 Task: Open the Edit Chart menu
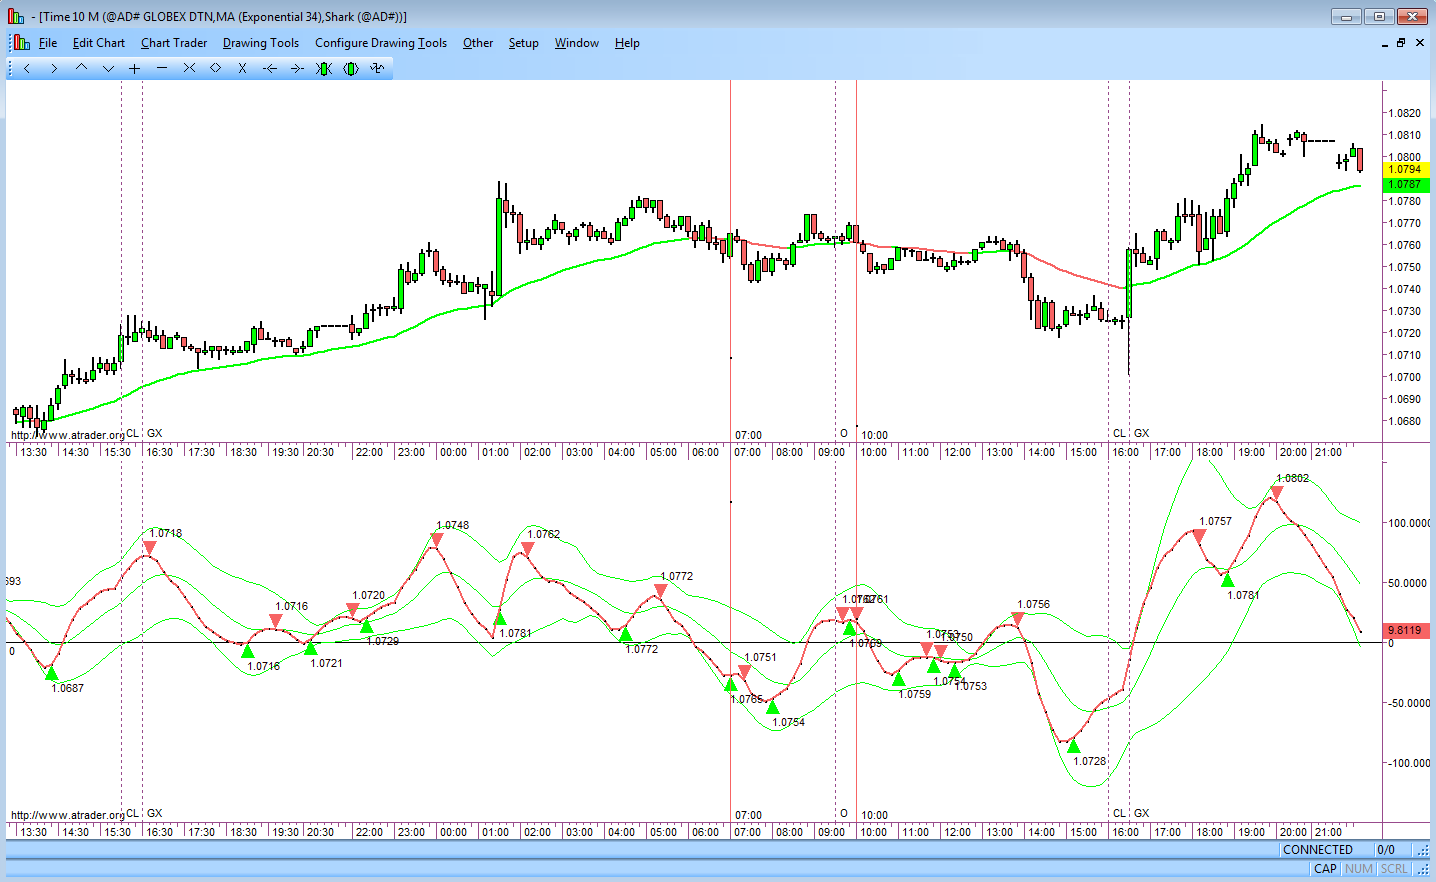(x=99, y=43)
